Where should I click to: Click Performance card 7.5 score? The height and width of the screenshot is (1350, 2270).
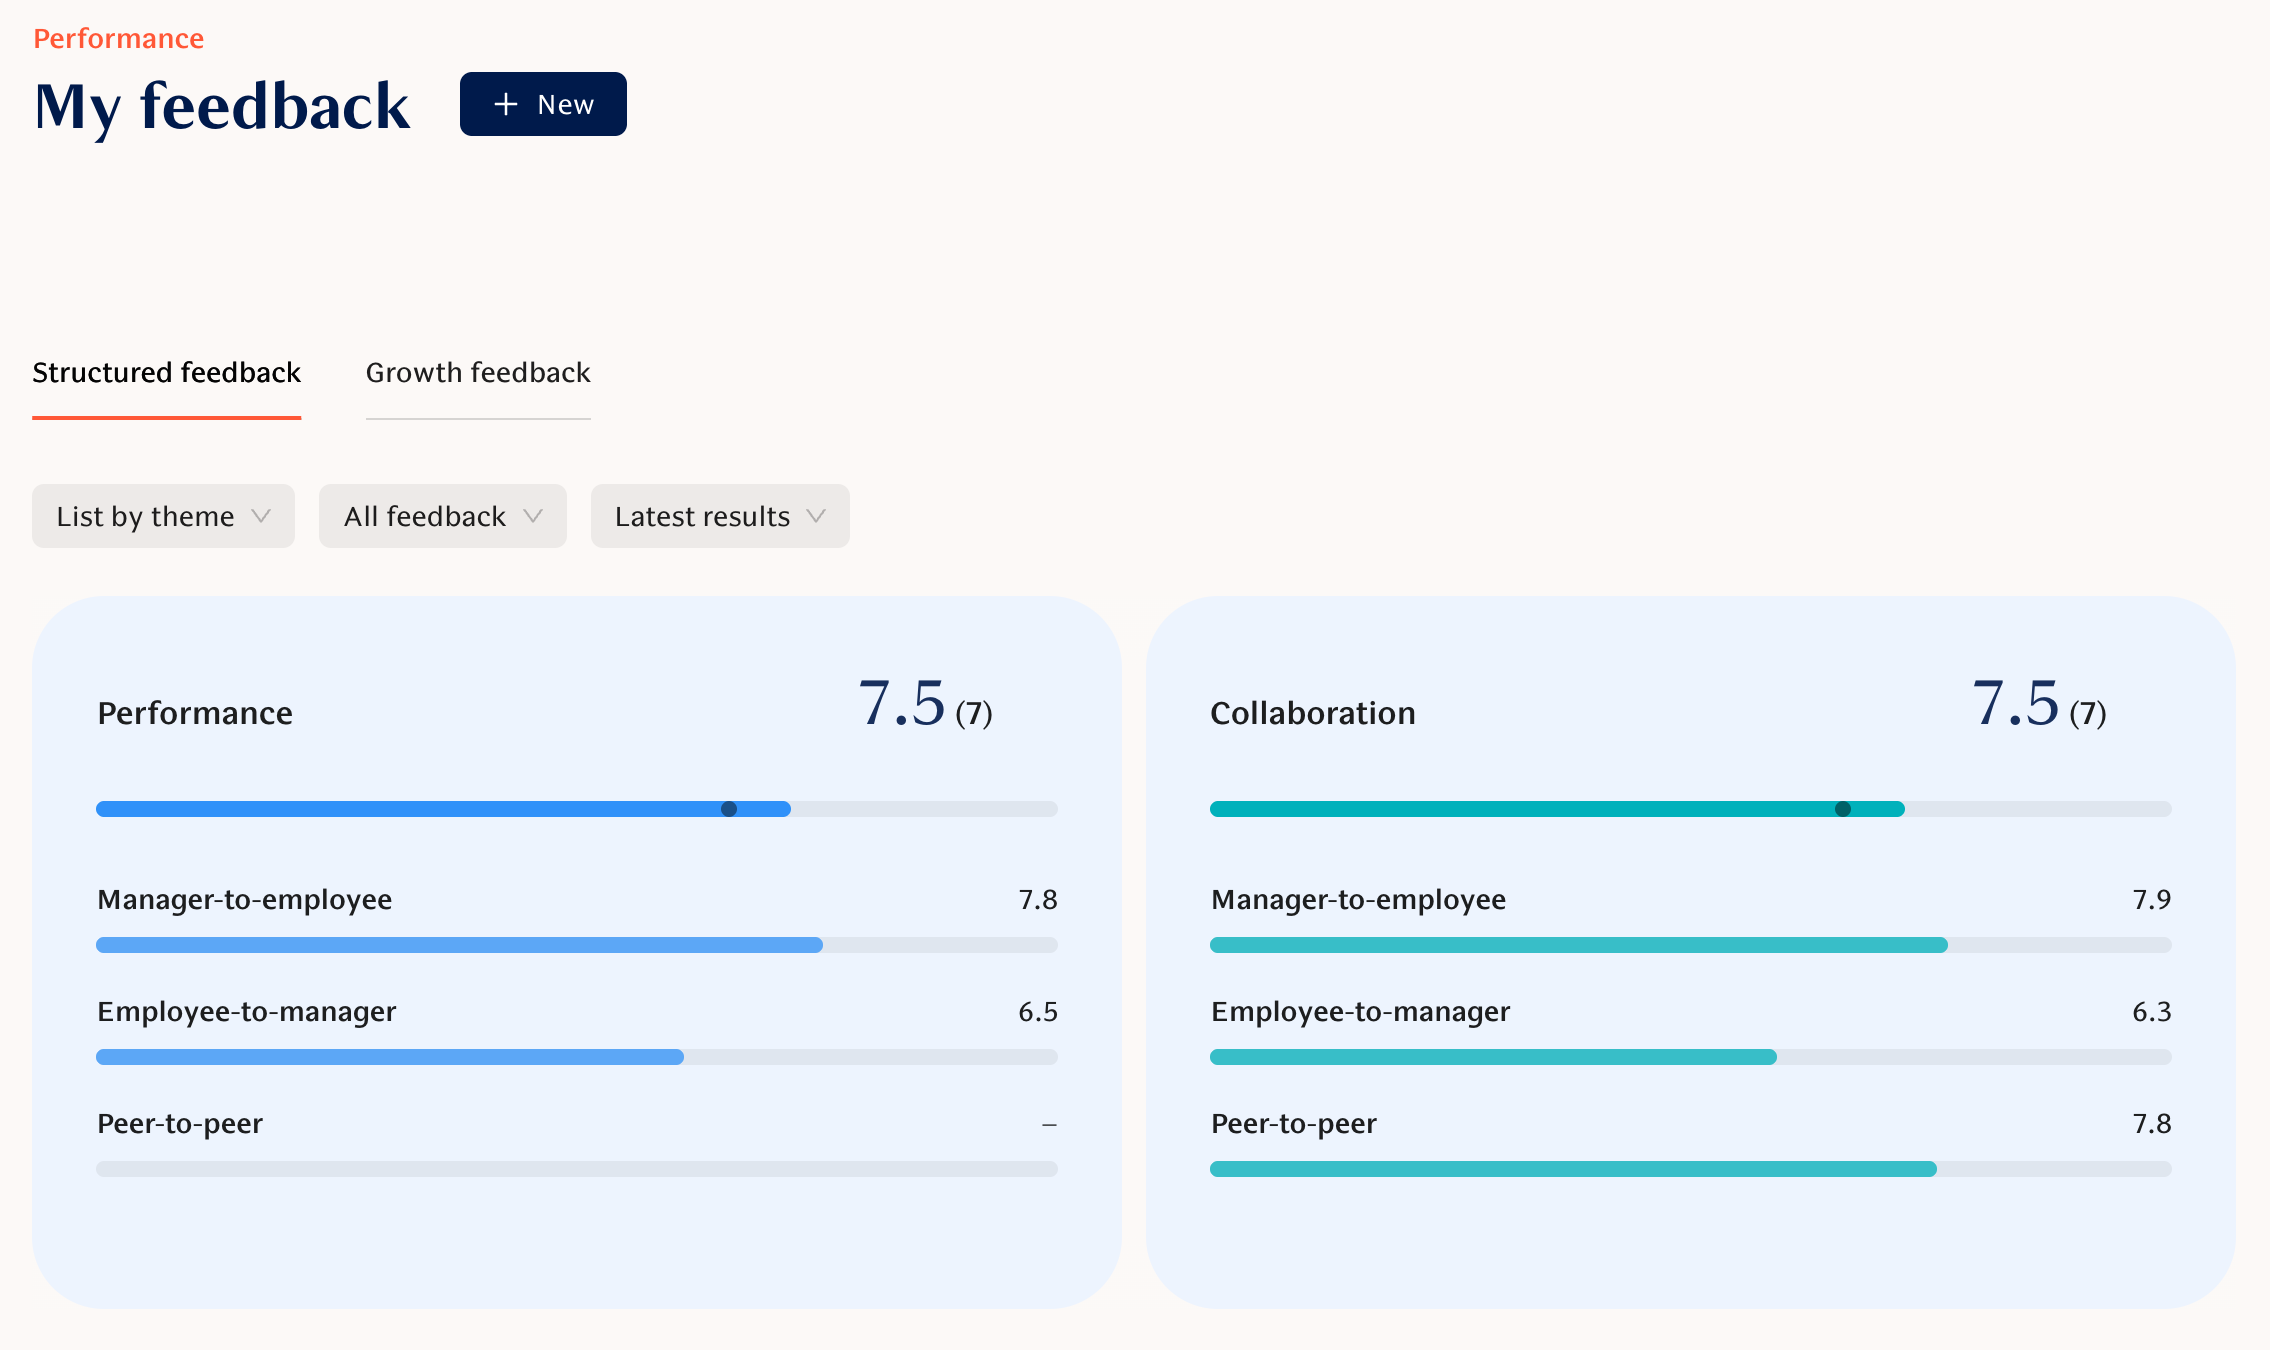[x=902, y=703]
